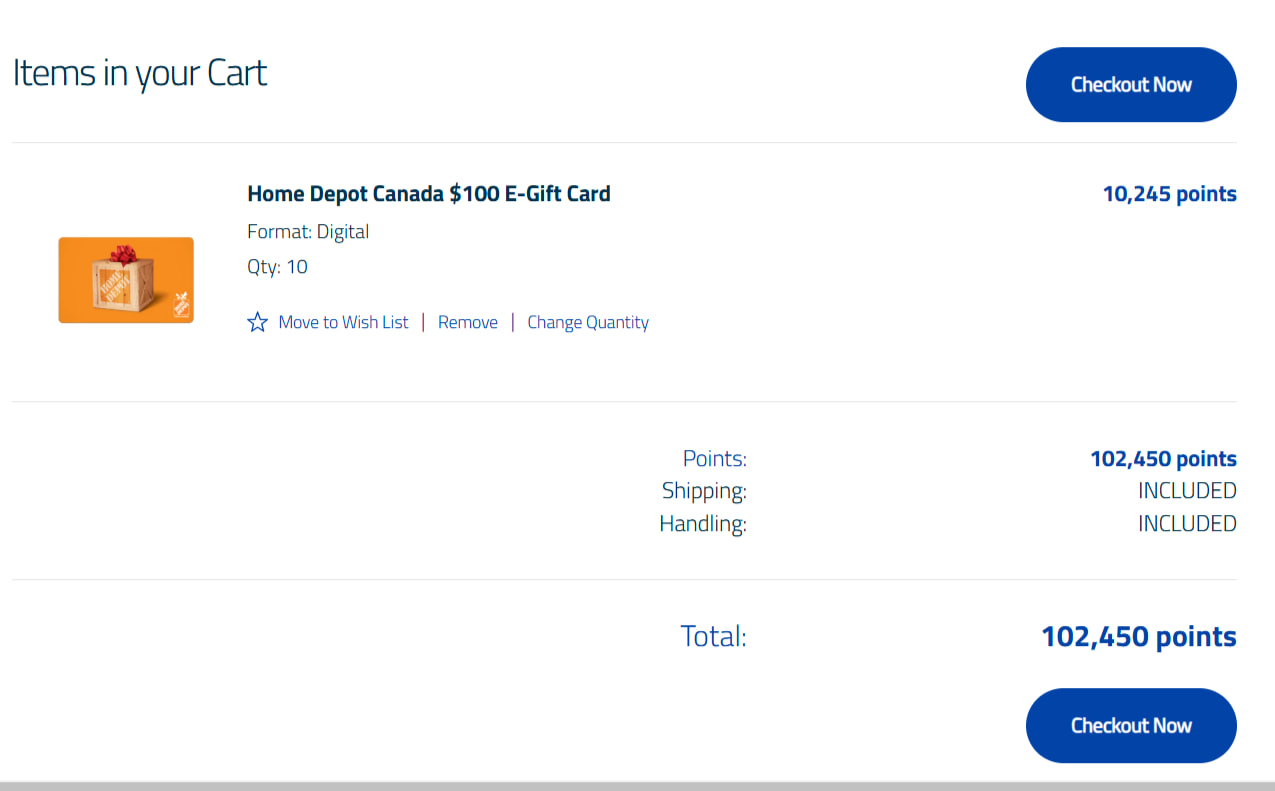The image size is (1275, 791).
Task: Click the 102,450 points subtotal value
Action: tap(1163, 459)
